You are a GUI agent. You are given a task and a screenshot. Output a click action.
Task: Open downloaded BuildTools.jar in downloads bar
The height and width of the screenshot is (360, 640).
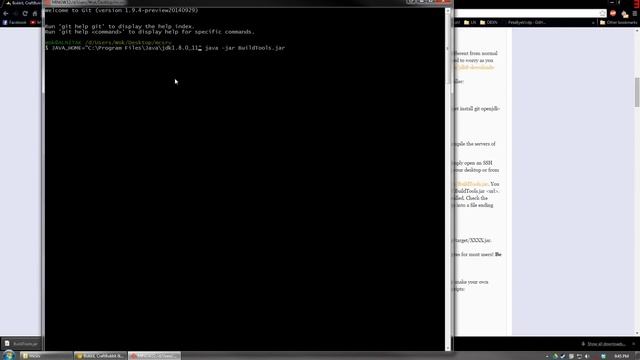21,344
